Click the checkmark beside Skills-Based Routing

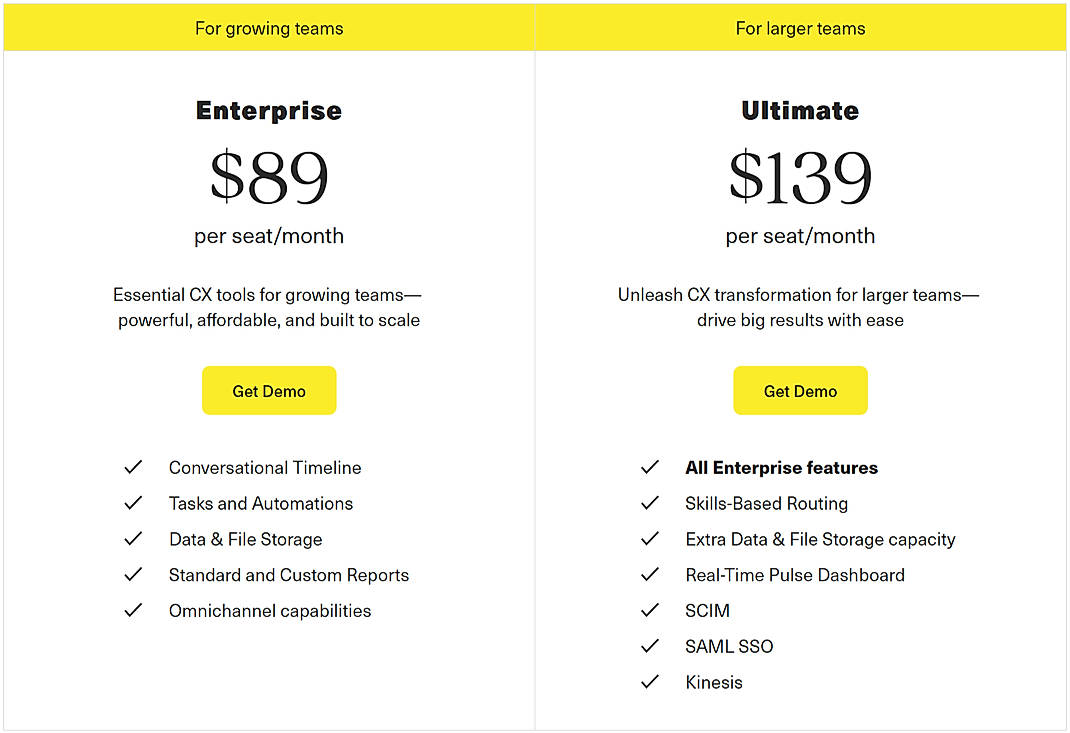pos(650,503)
